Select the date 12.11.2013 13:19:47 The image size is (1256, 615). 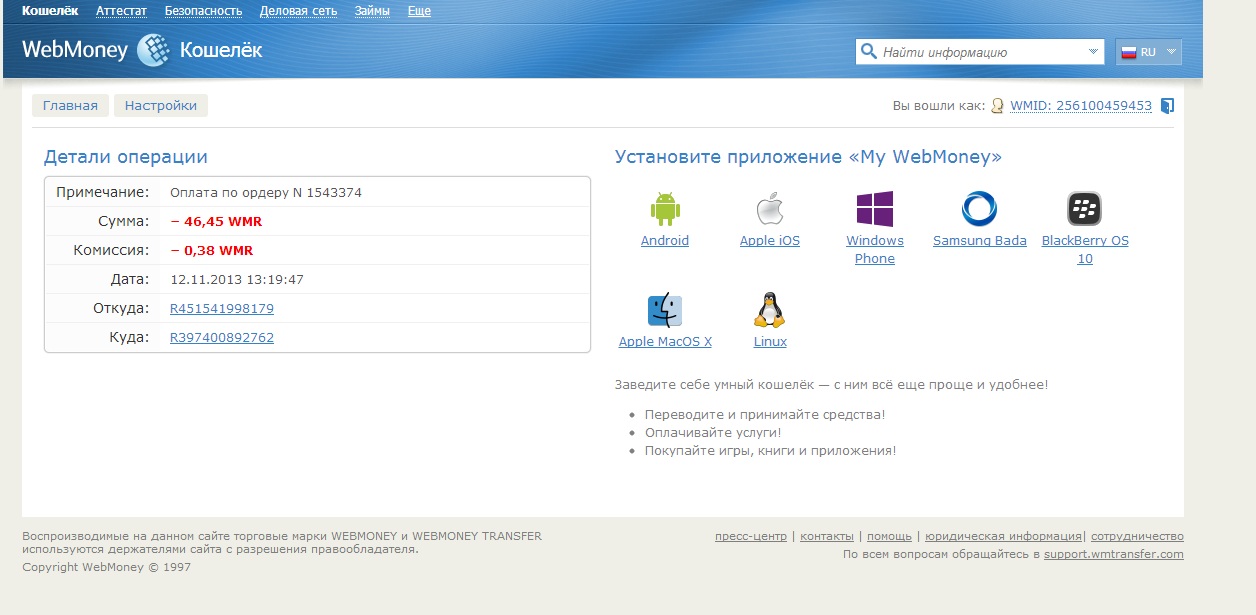(237, 279)
